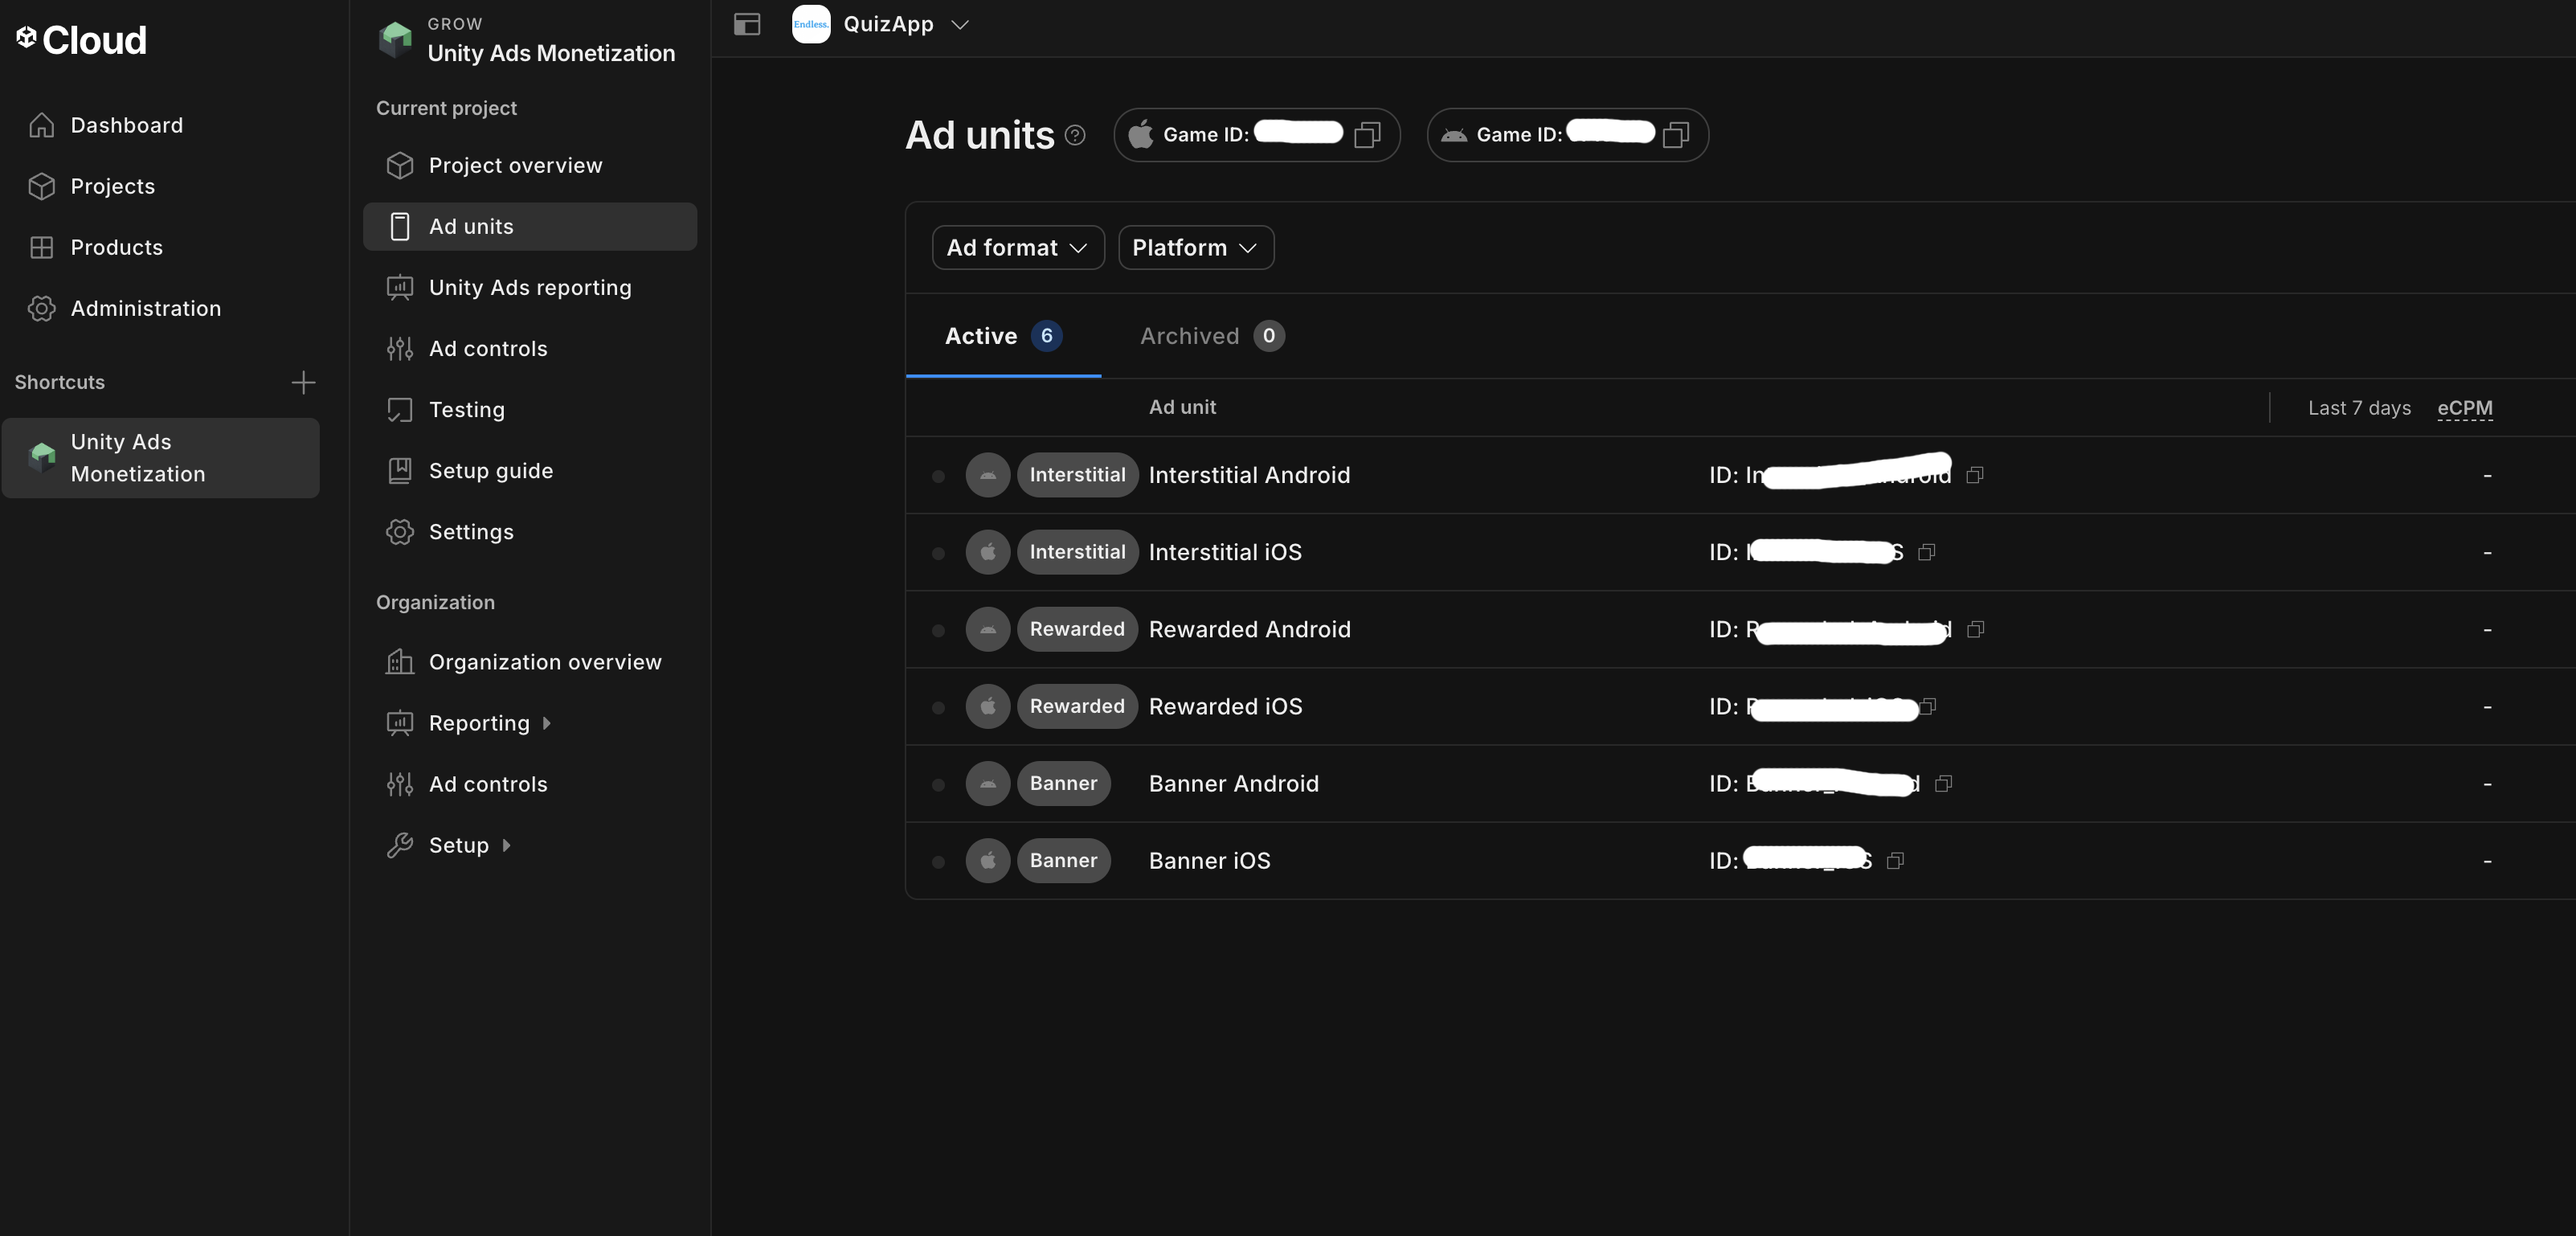Add a shortcut with plus icon
Image resolution: width=2576 pixels, height=1236 pixels.
303,382
